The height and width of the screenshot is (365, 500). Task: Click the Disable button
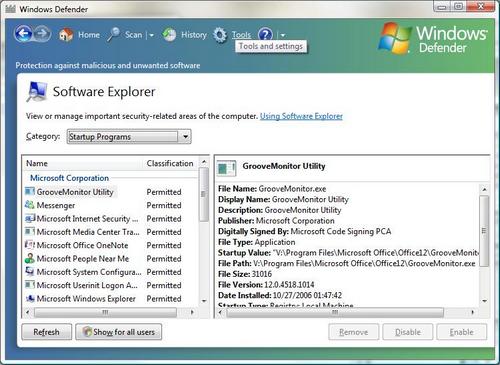click(x=408, y=332)
